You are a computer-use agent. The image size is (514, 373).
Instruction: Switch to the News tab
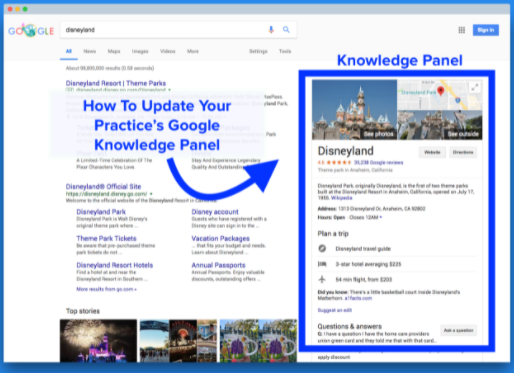tap(90, 51)
